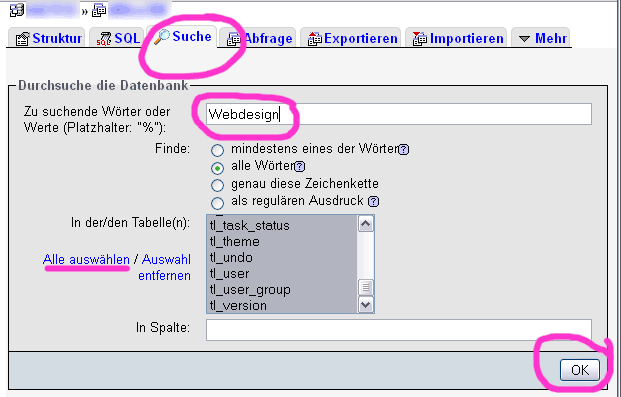This screenshot has width=621, height=397.
Task: Focus the search words input field
Action: 399,114
